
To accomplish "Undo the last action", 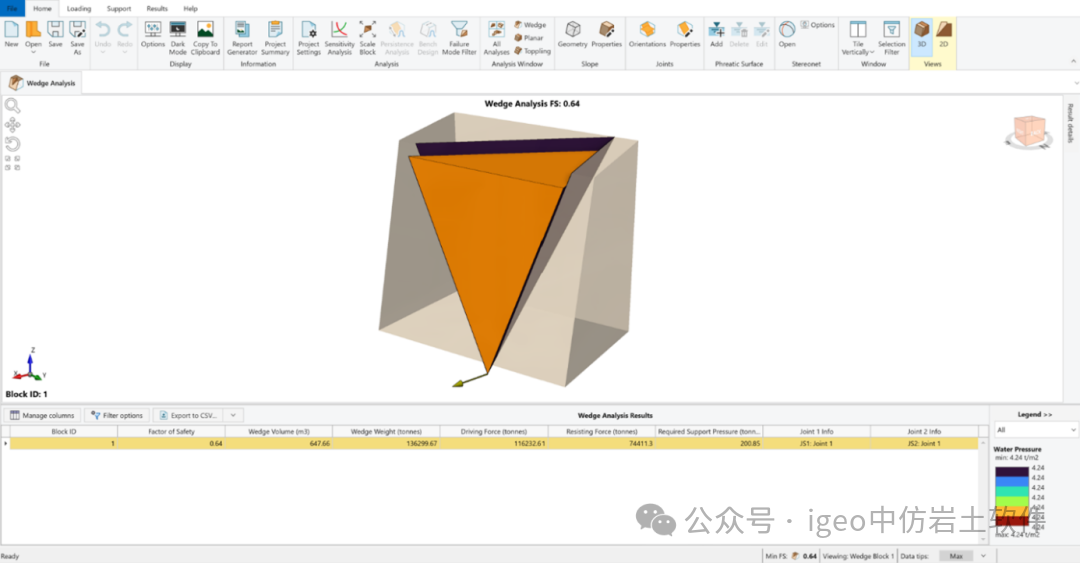I will click(x=103, y=36).
